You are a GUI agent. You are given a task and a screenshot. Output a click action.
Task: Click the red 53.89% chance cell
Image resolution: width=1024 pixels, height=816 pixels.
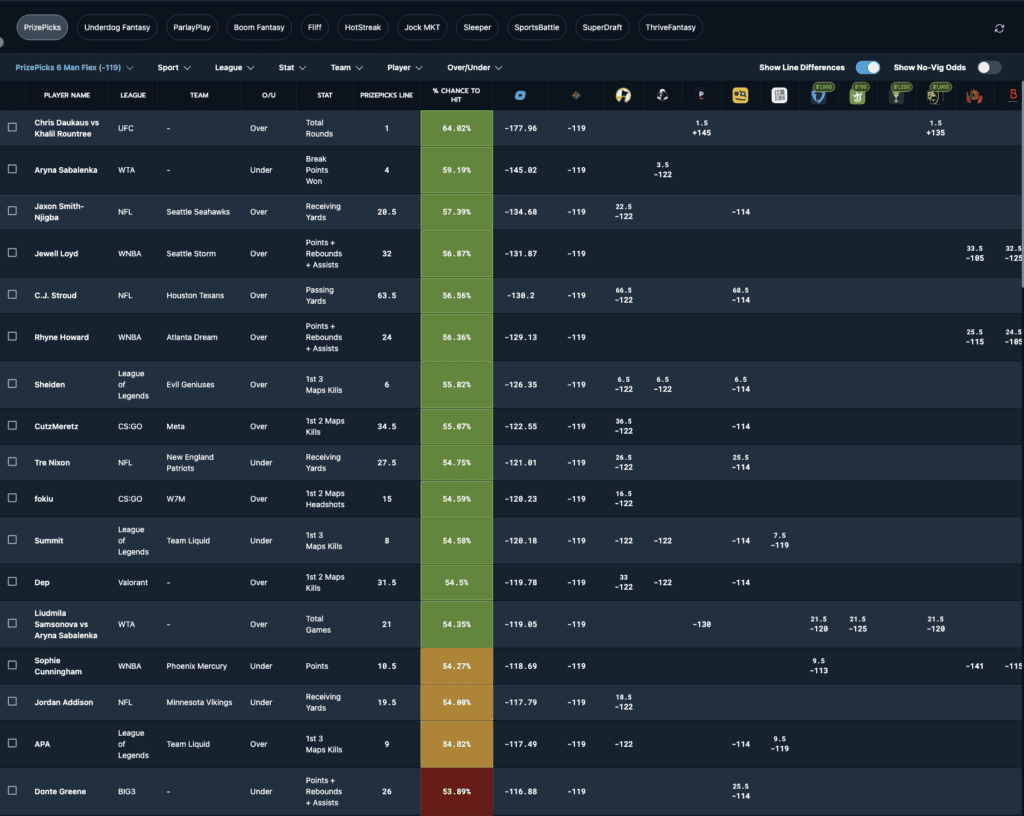click(456, 791)
